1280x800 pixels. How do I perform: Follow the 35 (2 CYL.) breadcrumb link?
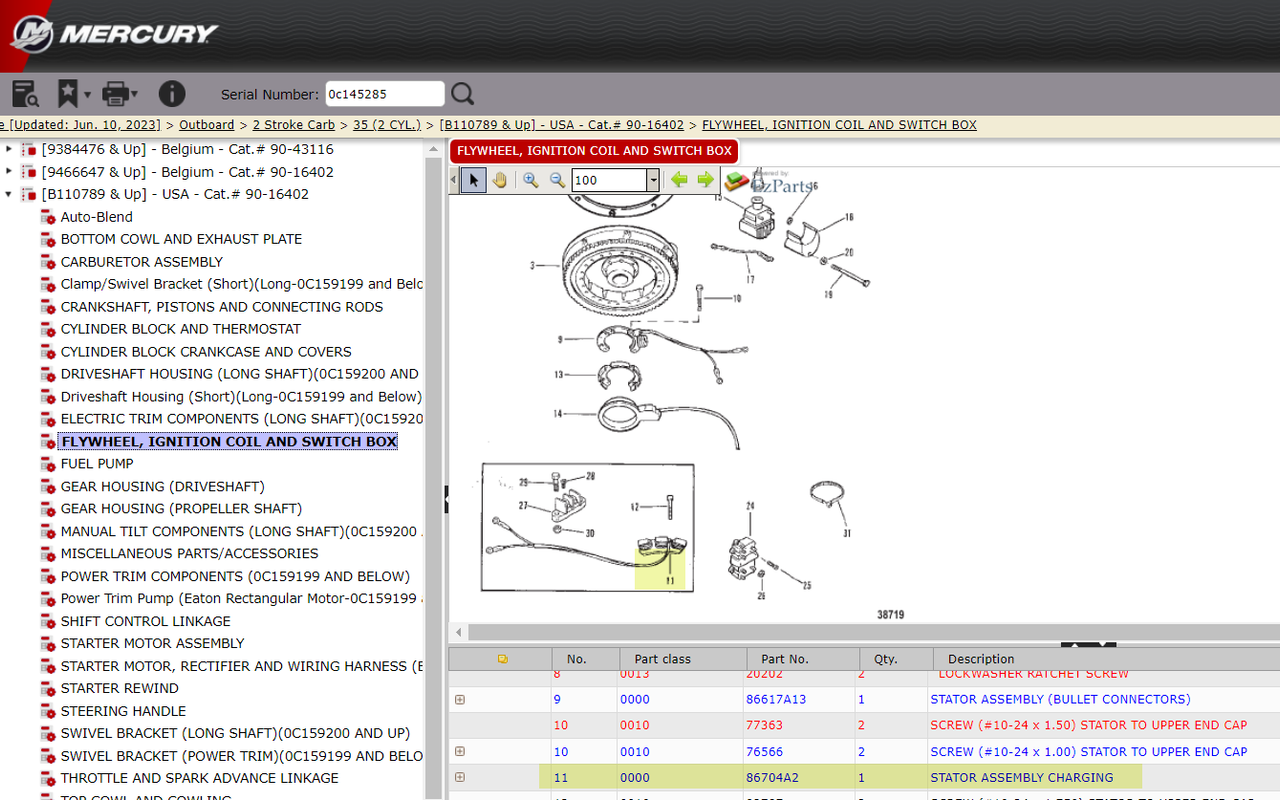[x=387, y=125]
